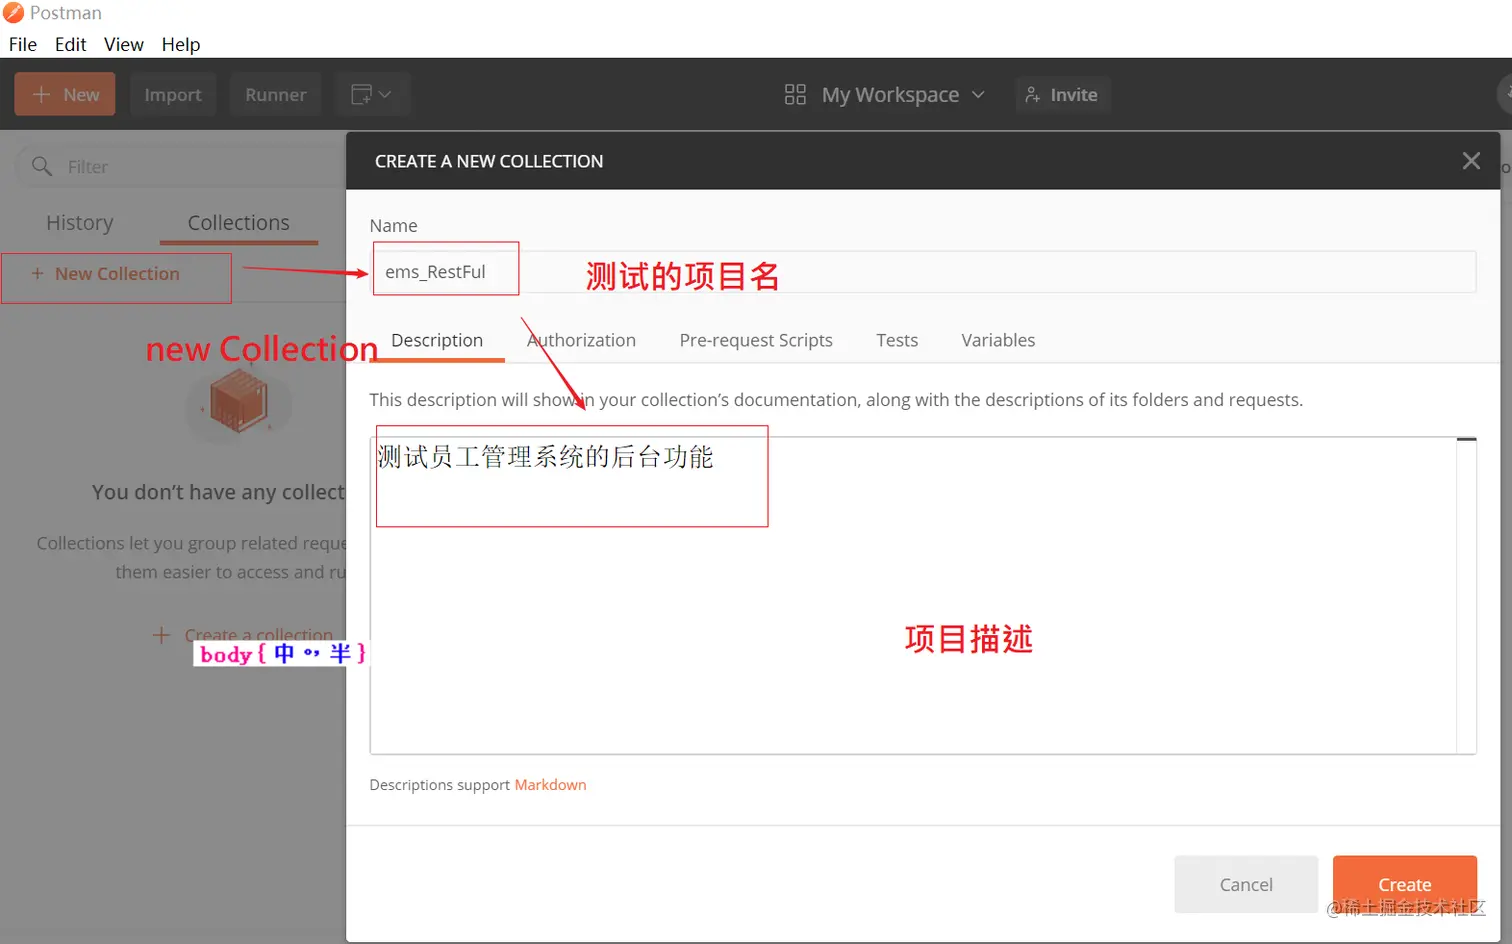Click the Invite button
This screenshot has height=944, width=1512.
pos(1062,95)
